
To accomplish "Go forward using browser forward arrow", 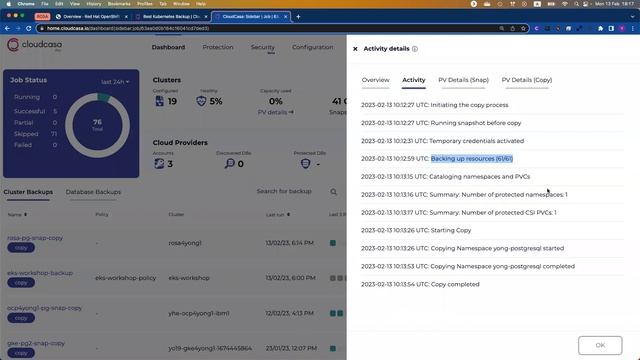I will coord(18,28).
